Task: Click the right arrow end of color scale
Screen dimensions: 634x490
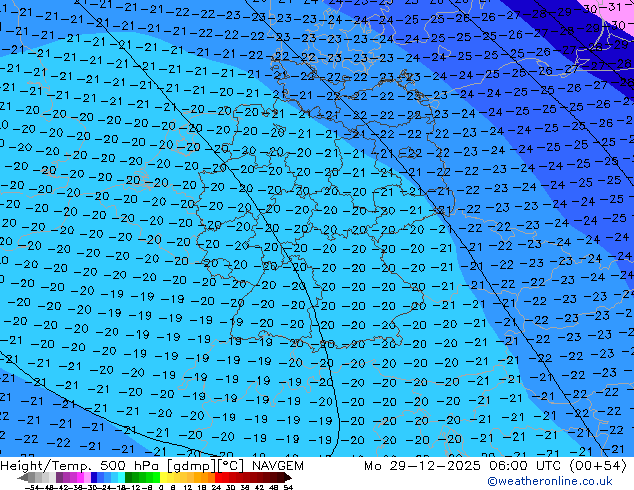Action: click(290, 477)
